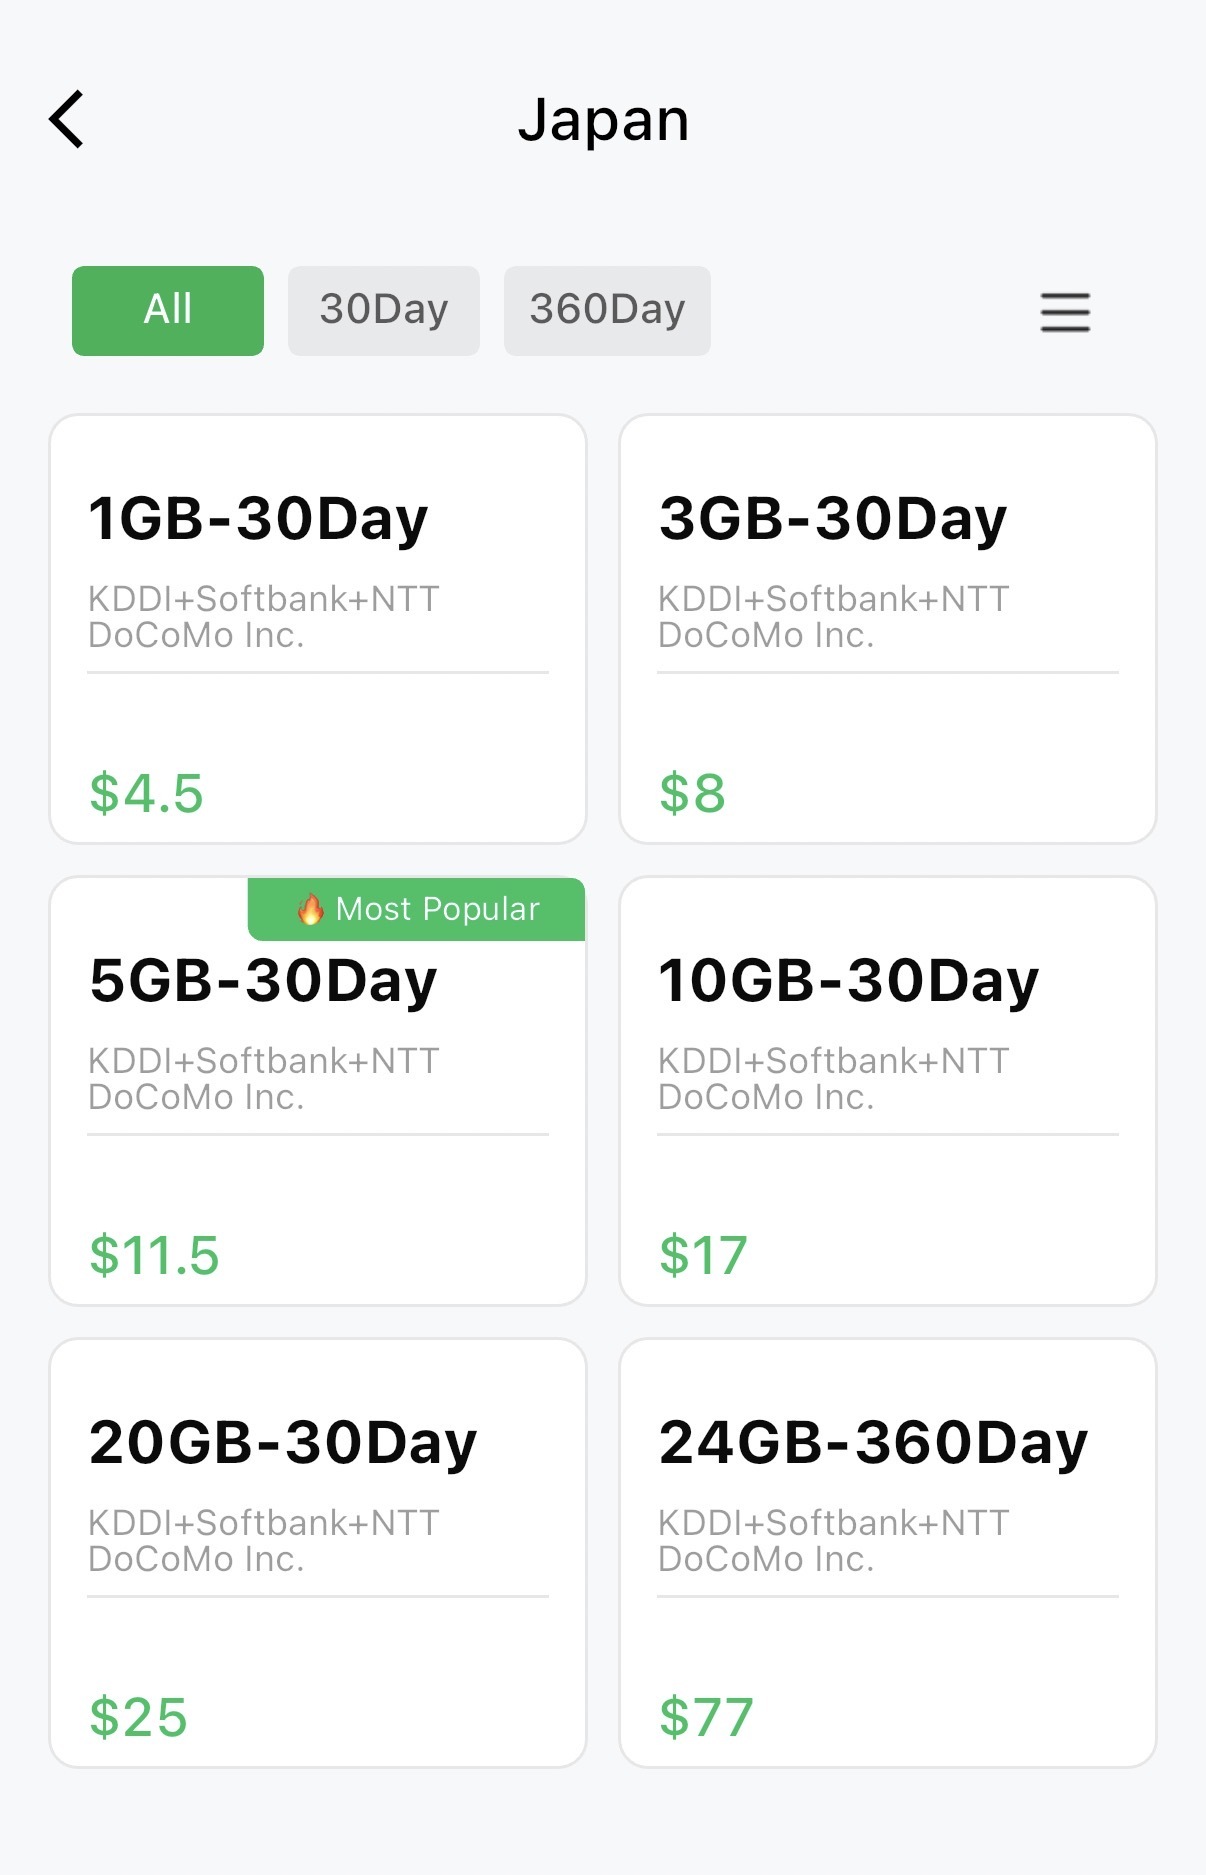This screenshot has width=1206, height=1875.
Task: Tap the back arrow icon
Action: point(67,120)
